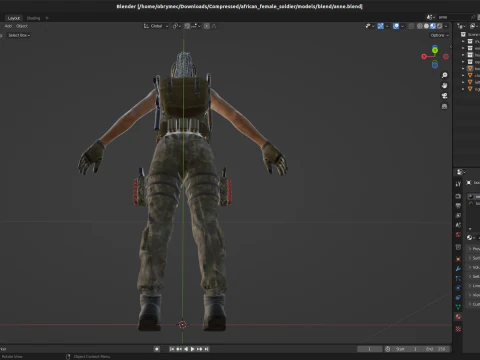Switch to wireframe viewport shading
The width and height of the screenshot is (480, 360).
[x=420, y=26]
